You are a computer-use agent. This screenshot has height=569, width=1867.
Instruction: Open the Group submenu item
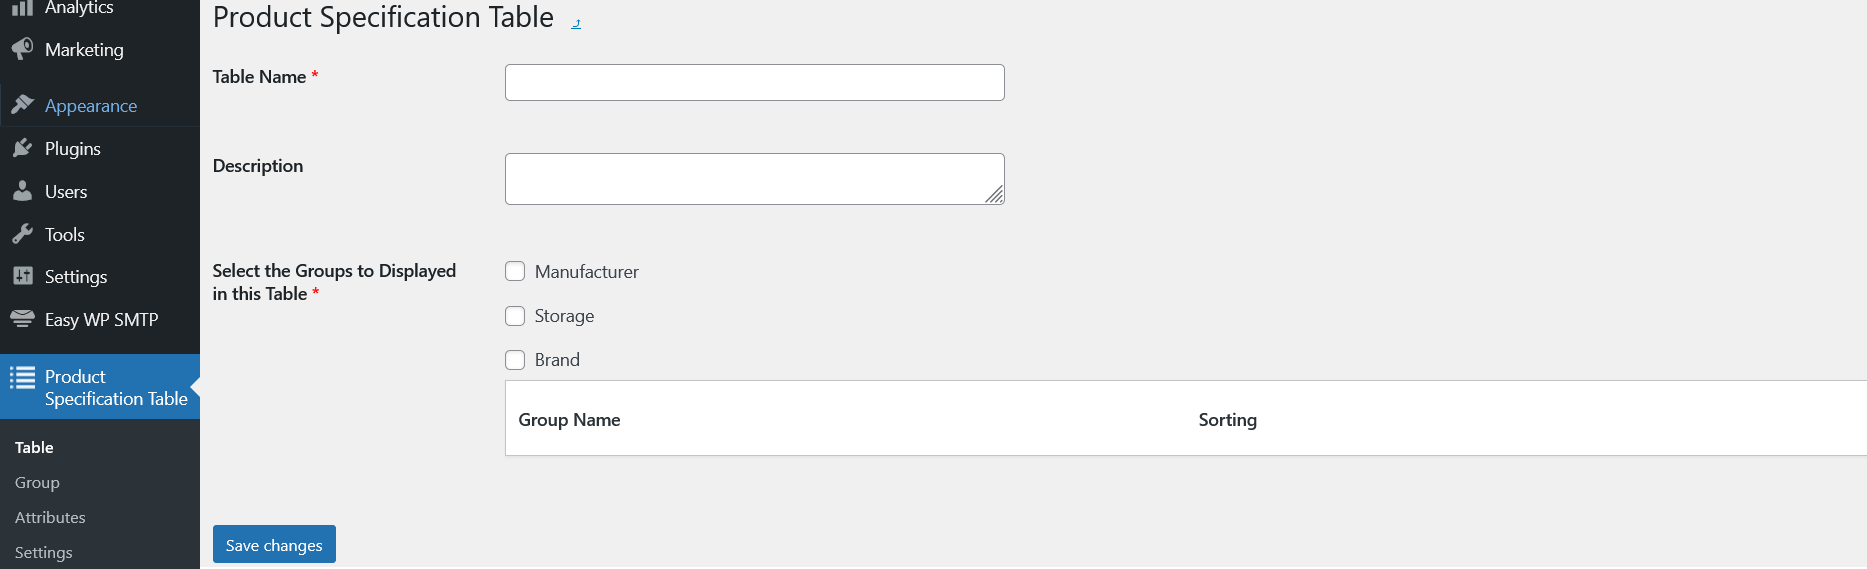pyautogui.click(x=37, y=482)
